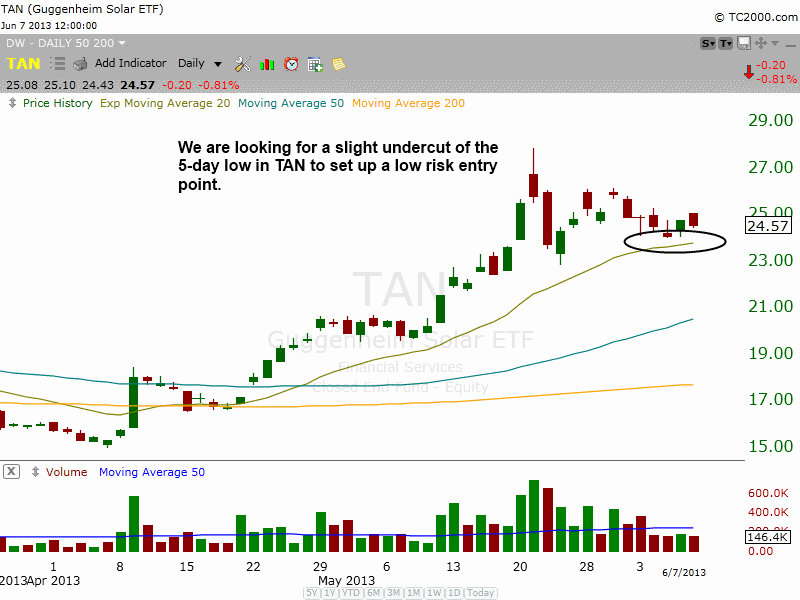Click the 15.00 price axis label
This screenshot has width=800, height=600.
[770, 446]
